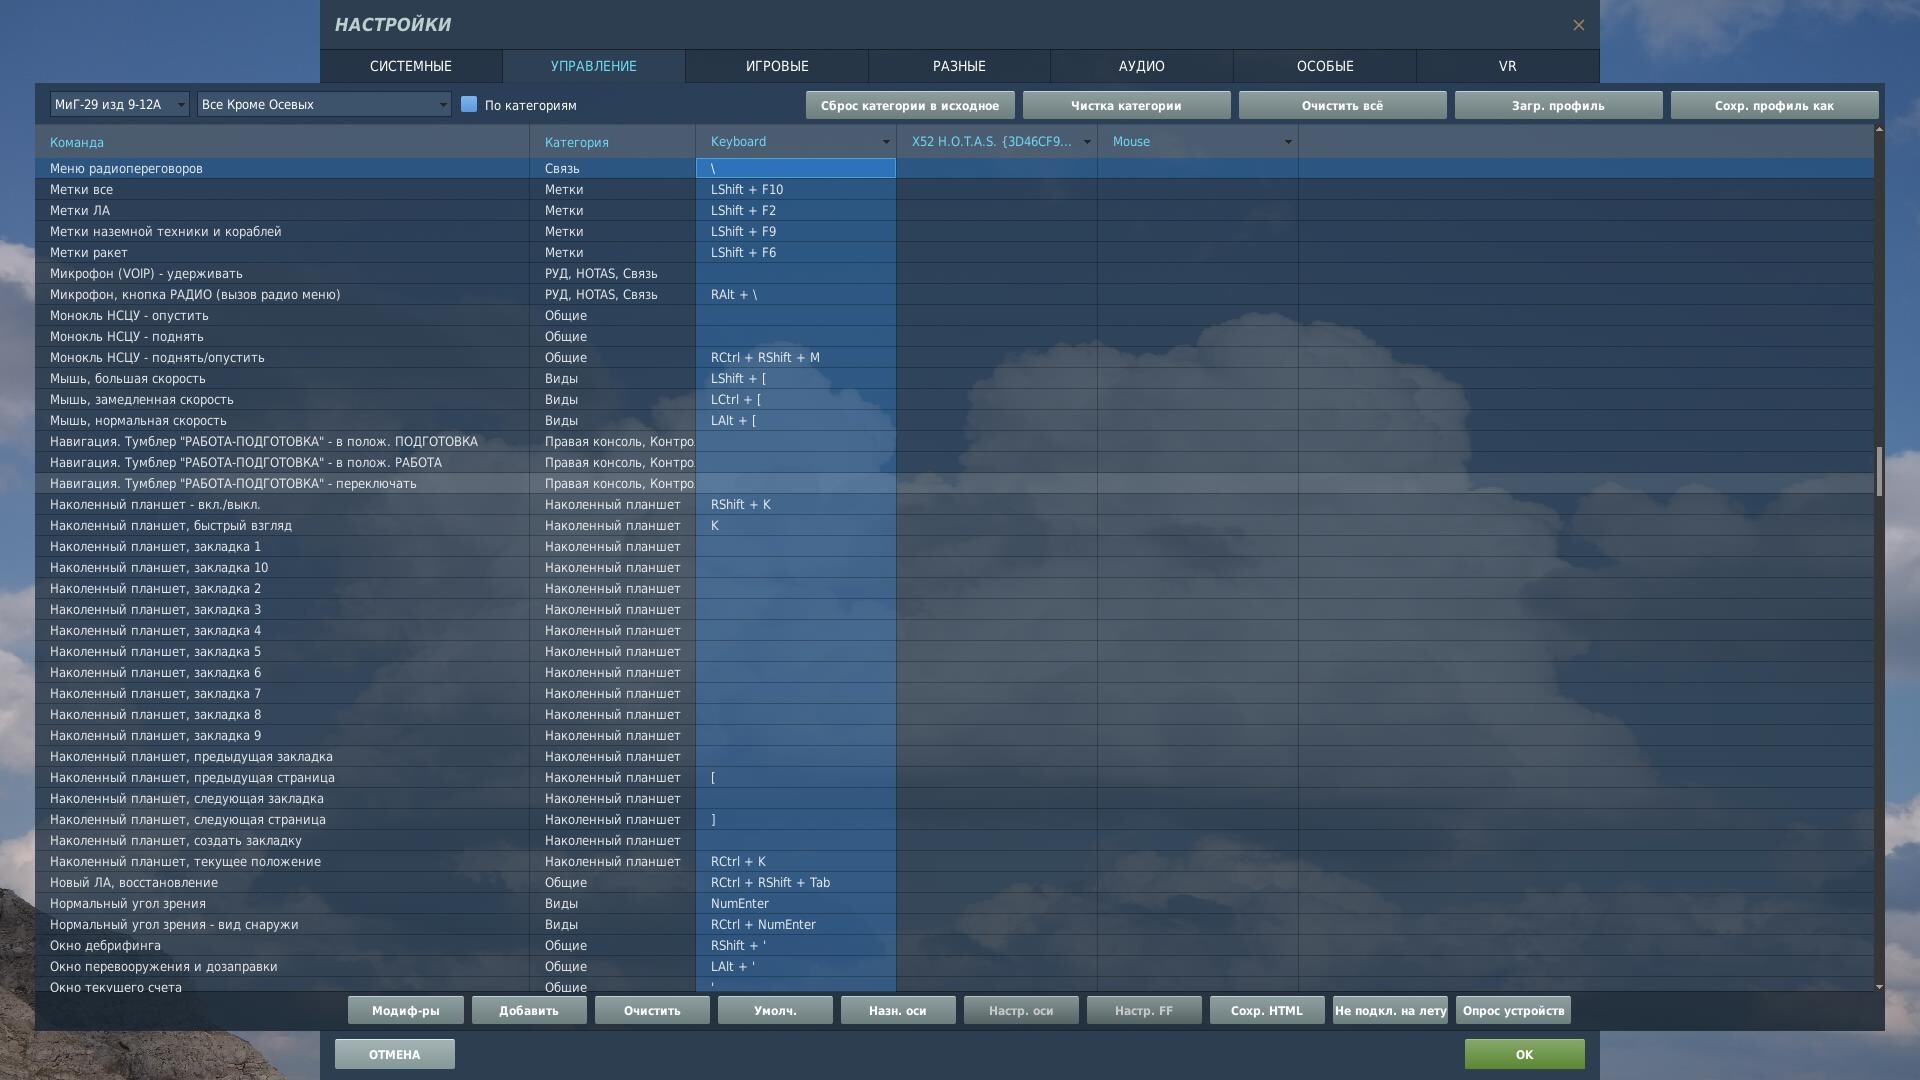Click the Модиф-ры button

tap(406, 1010)
